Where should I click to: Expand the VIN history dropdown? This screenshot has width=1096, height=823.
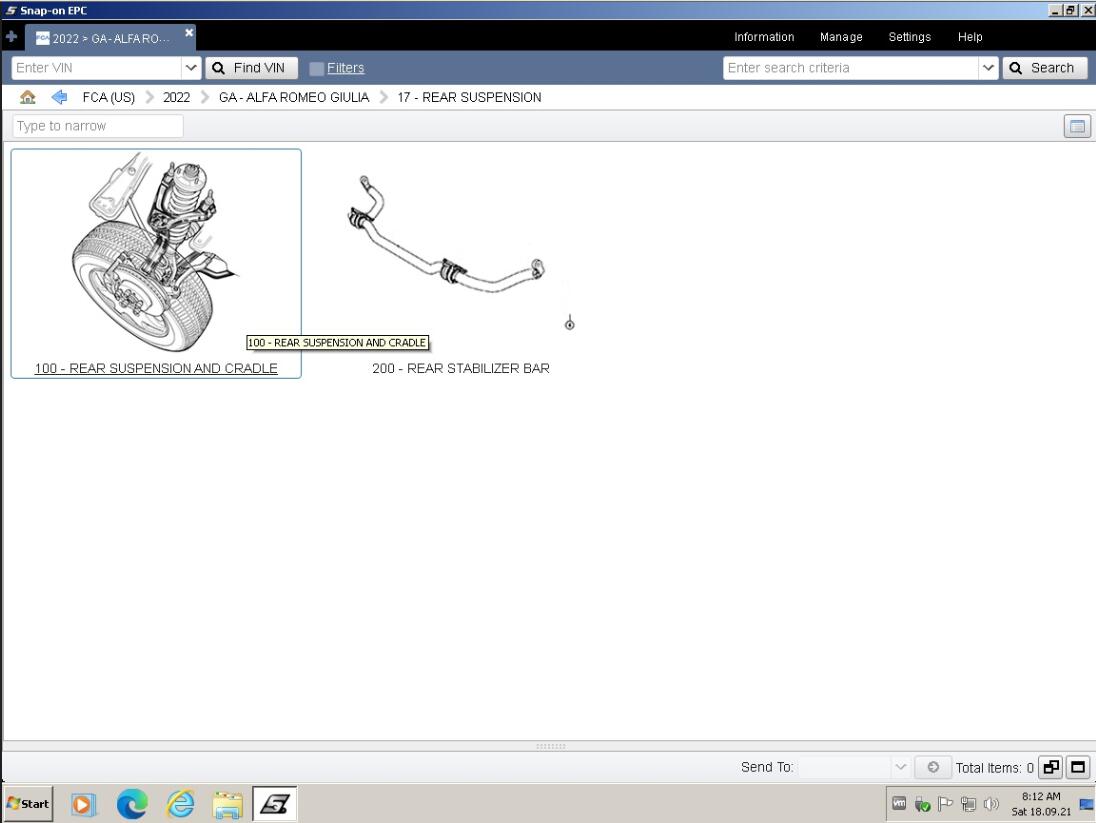tap(191, 68)
